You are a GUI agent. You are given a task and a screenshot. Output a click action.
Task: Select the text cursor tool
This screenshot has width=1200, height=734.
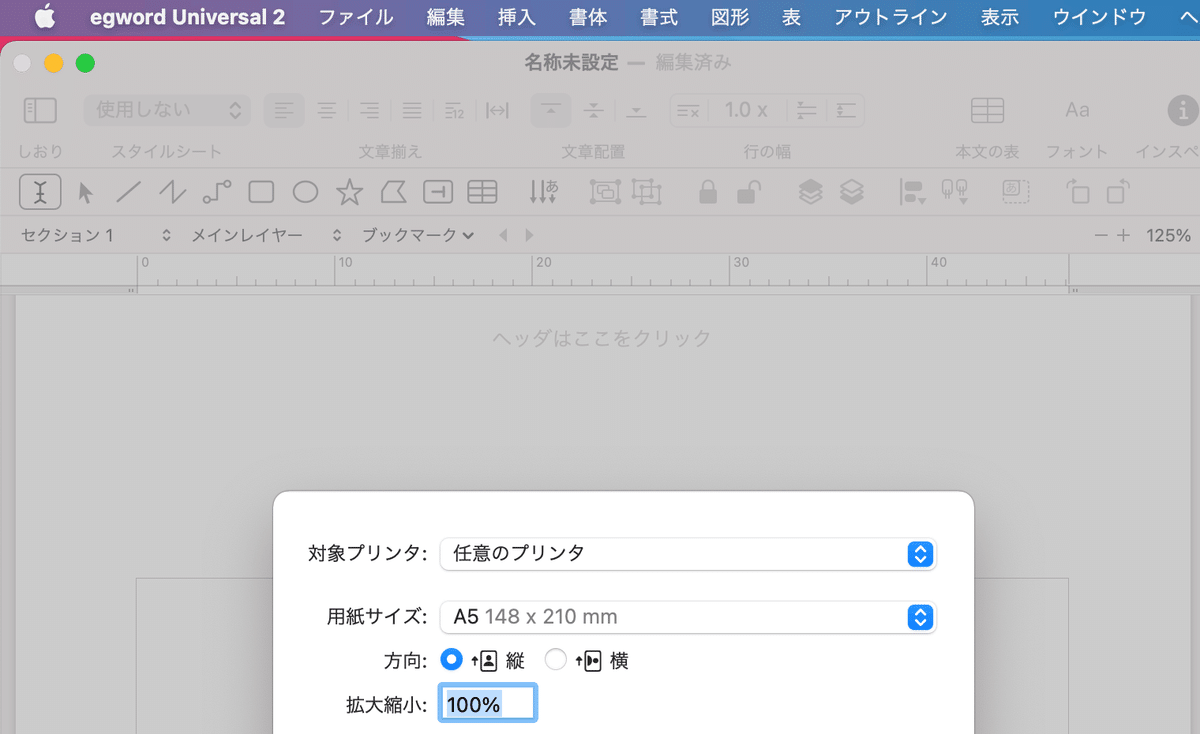click(x=40, y=191)
